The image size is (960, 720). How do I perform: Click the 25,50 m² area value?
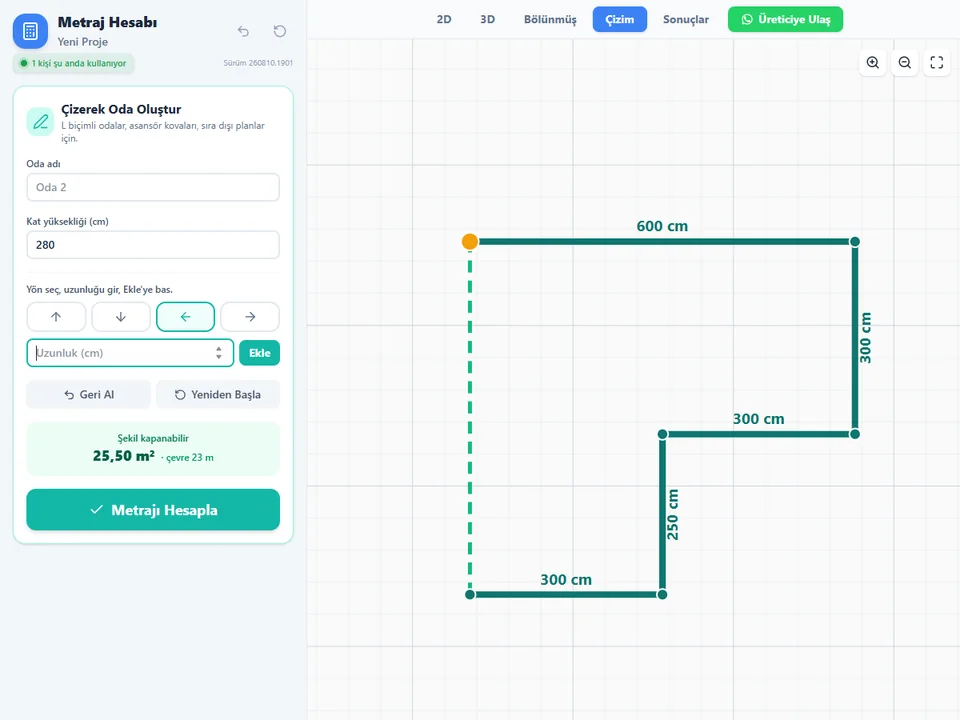tap(124, 456)
